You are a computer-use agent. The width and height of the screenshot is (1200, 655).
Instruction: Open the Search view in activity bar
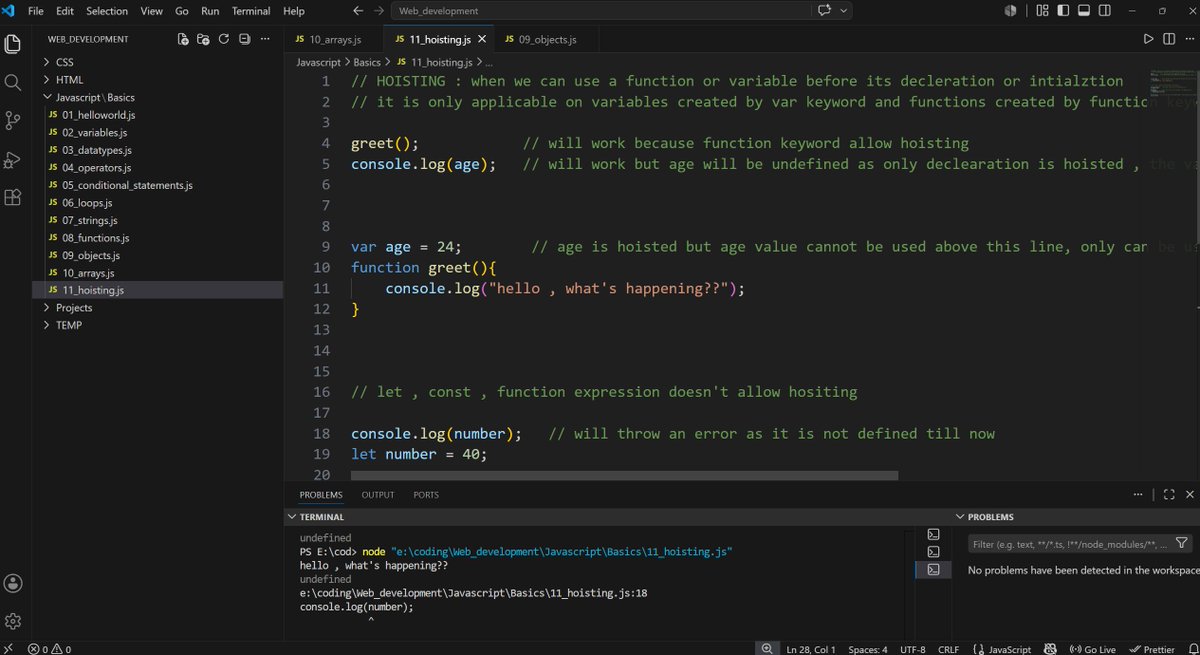click(x=13, y=83)
